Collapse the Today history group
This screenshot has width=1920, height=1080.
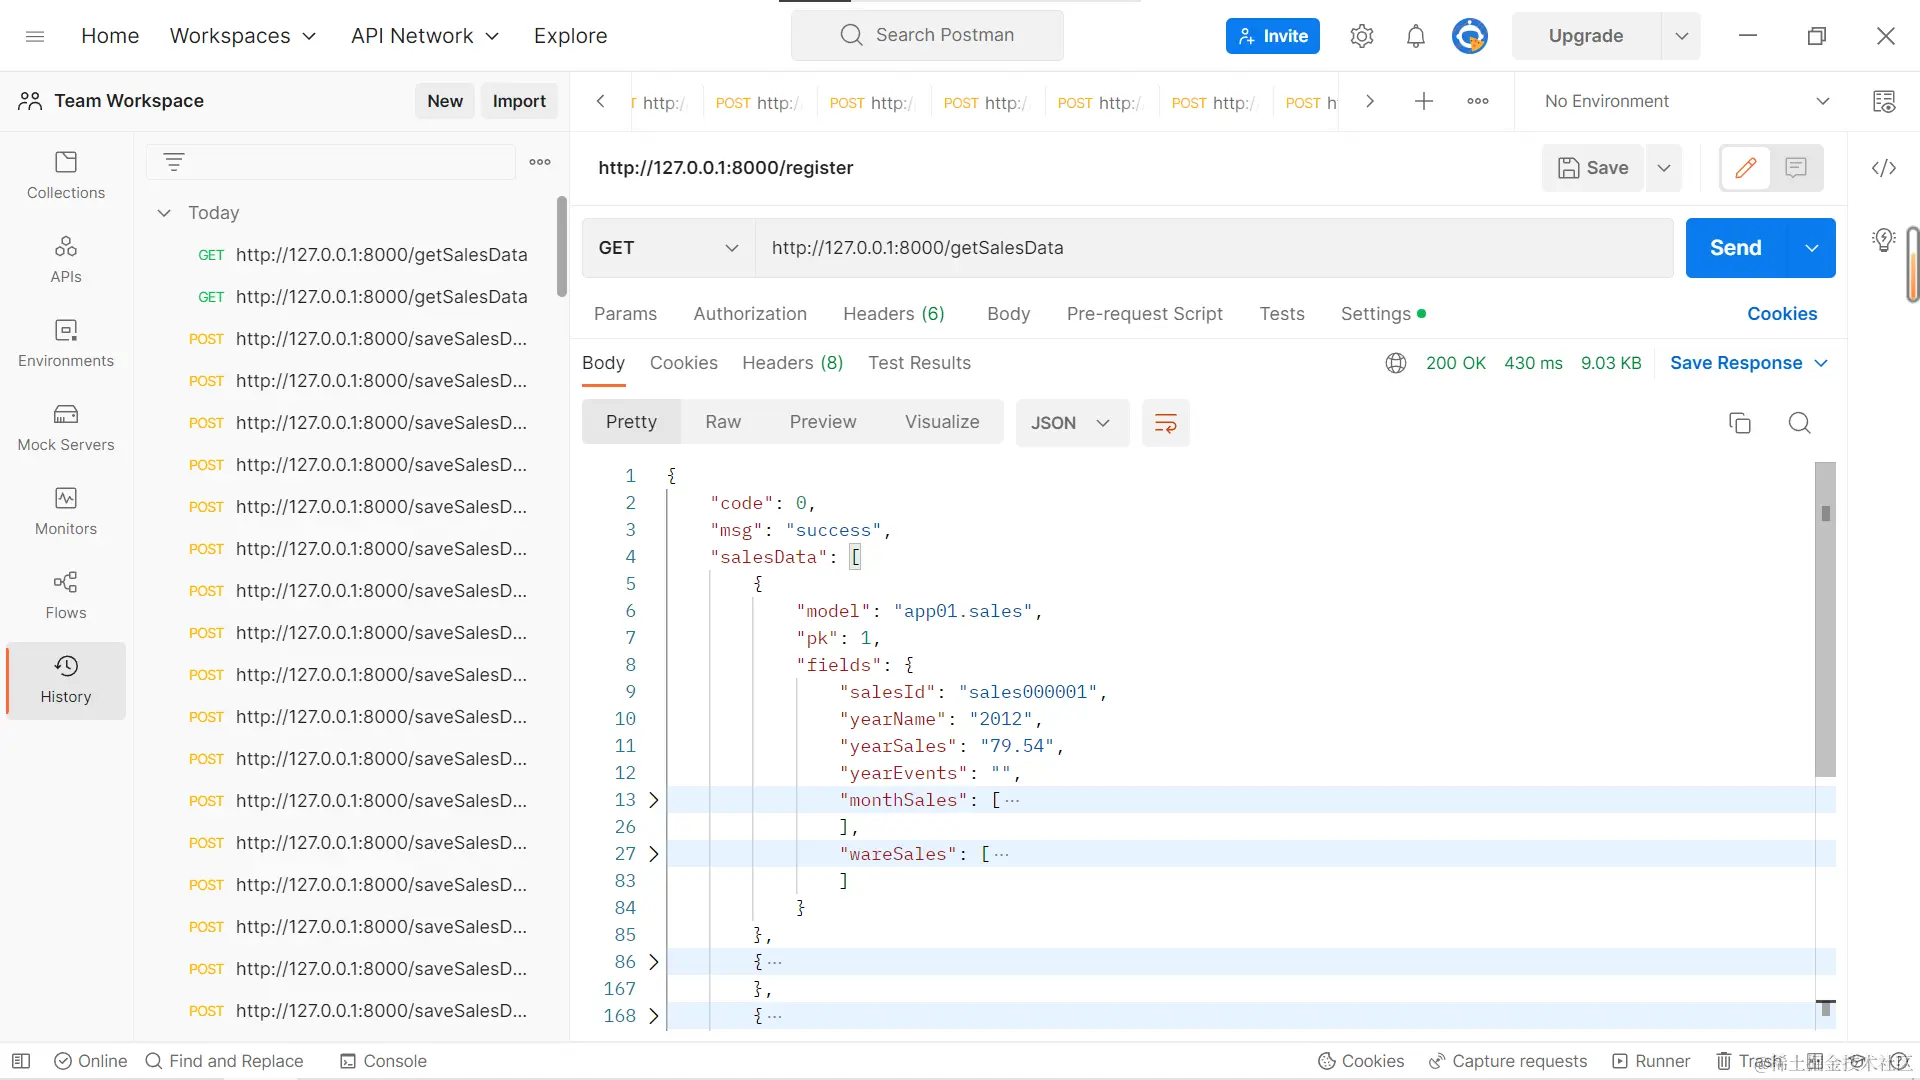(x=164, y=213)
